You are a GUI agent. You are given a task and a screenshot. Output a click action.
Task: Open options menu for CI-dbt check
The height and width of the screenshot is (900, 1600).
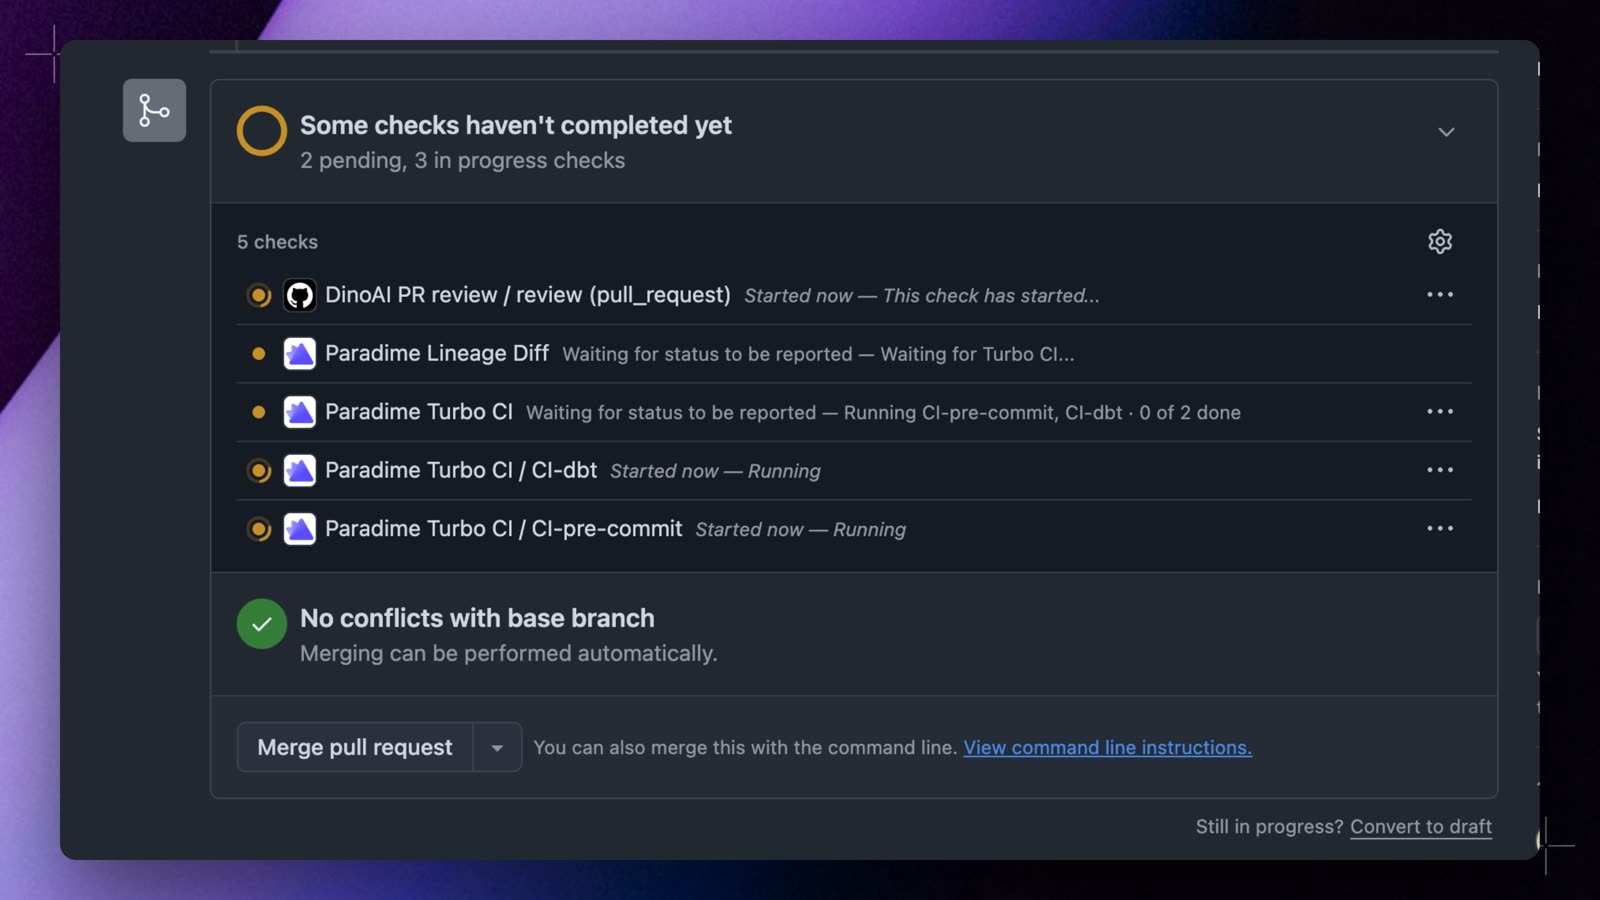(x=1440, y=469)
